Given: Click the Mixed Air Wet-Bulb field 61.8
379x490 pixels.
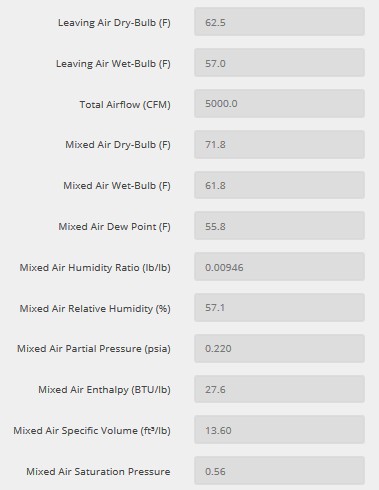Looking at the screenshot, I should [279, 185].
